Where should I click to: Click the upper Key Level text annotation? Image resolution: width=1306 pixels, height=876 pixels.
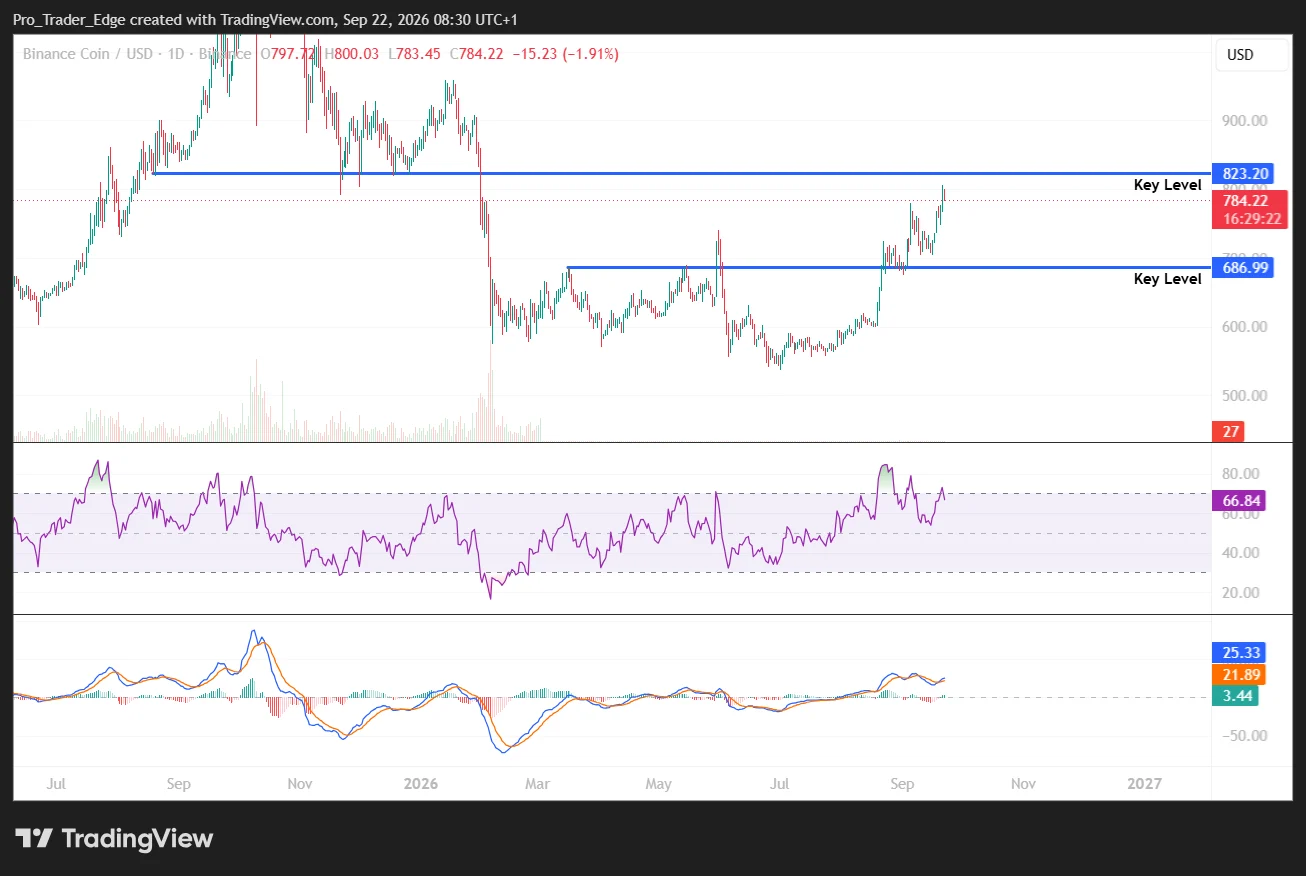point(1168,185)
